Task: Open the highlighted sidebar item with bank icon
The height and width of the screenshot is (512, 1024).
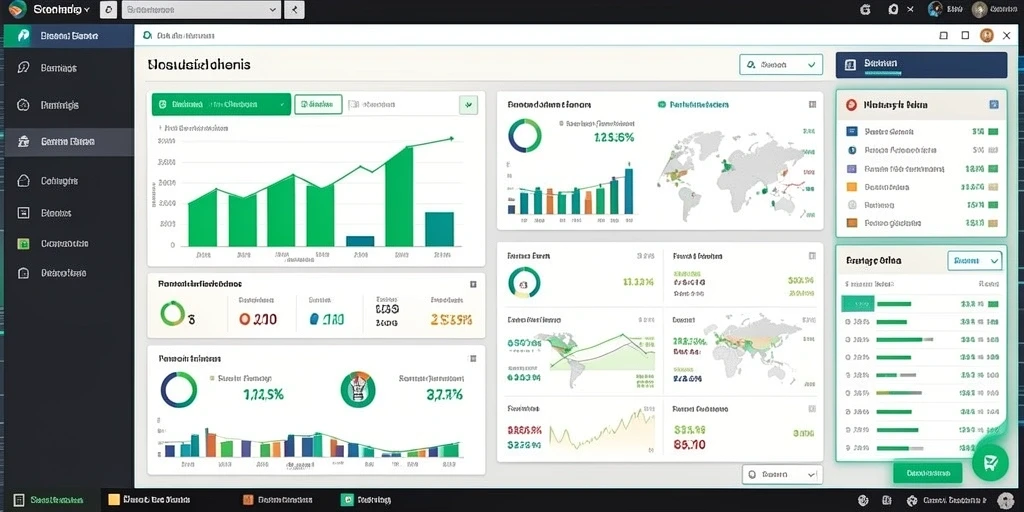Action: click(68, 141)
